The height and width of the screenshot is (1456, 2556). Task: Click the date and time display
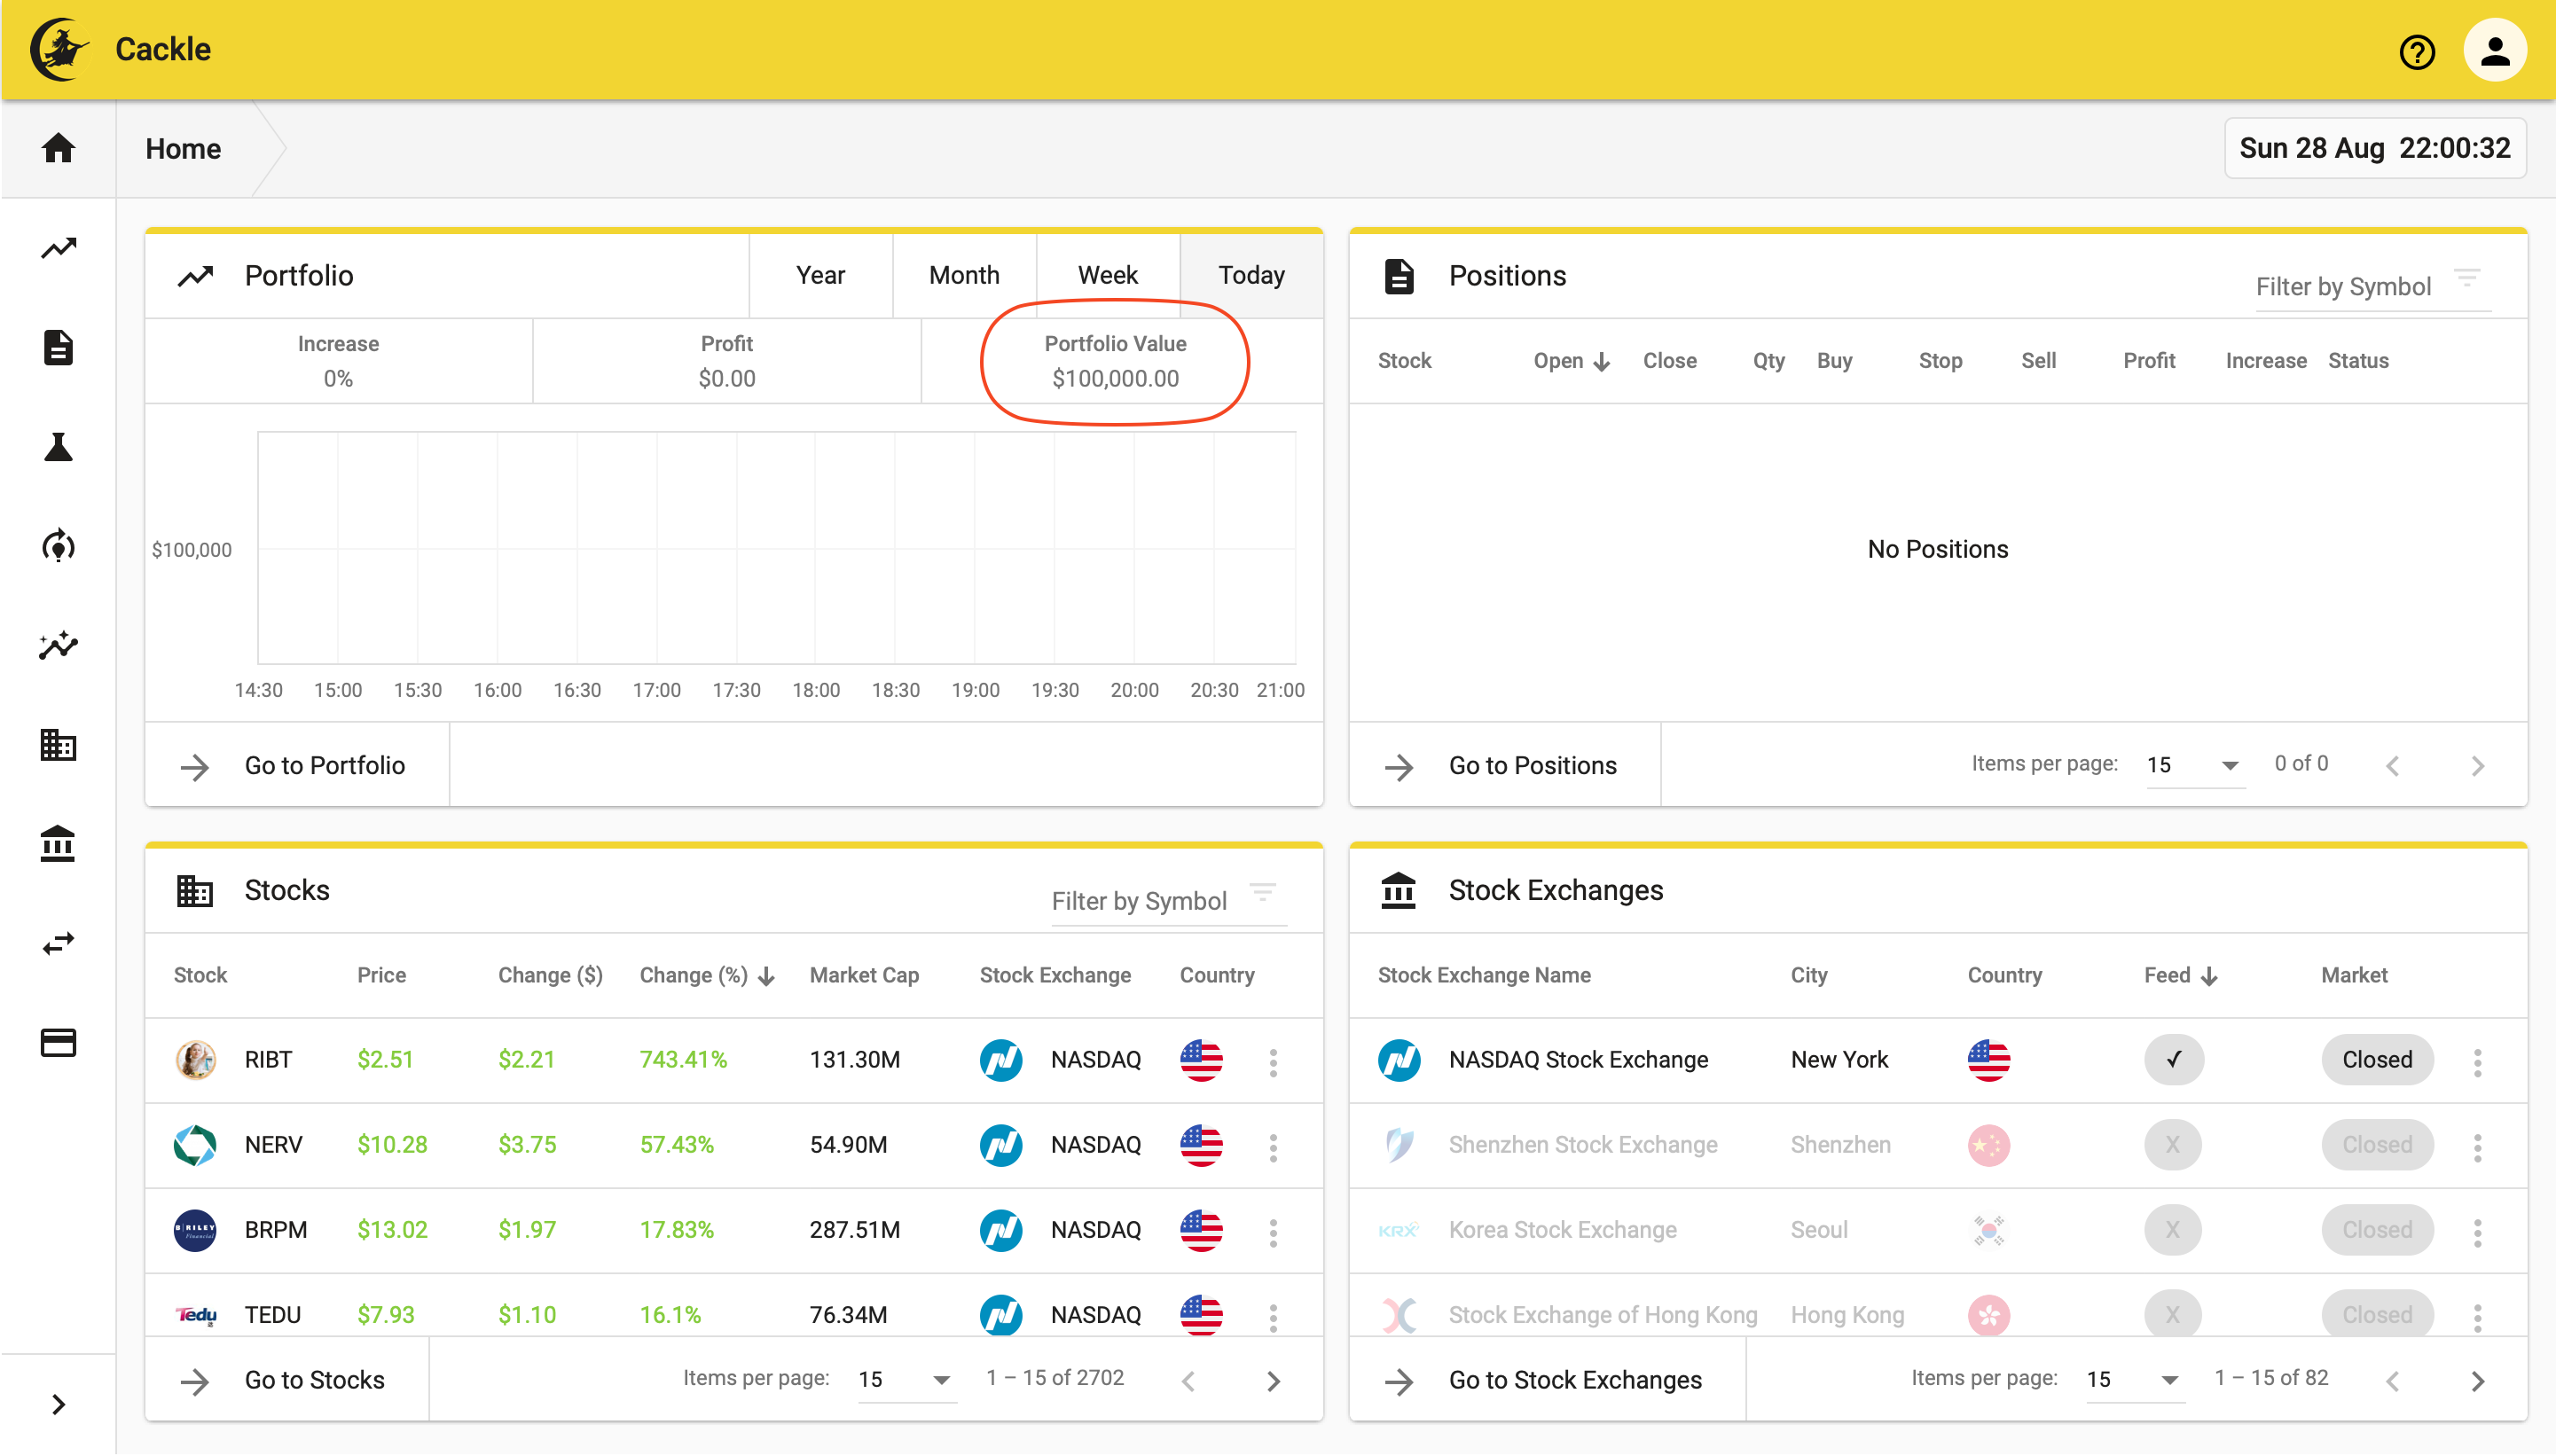coord(2374,148)
